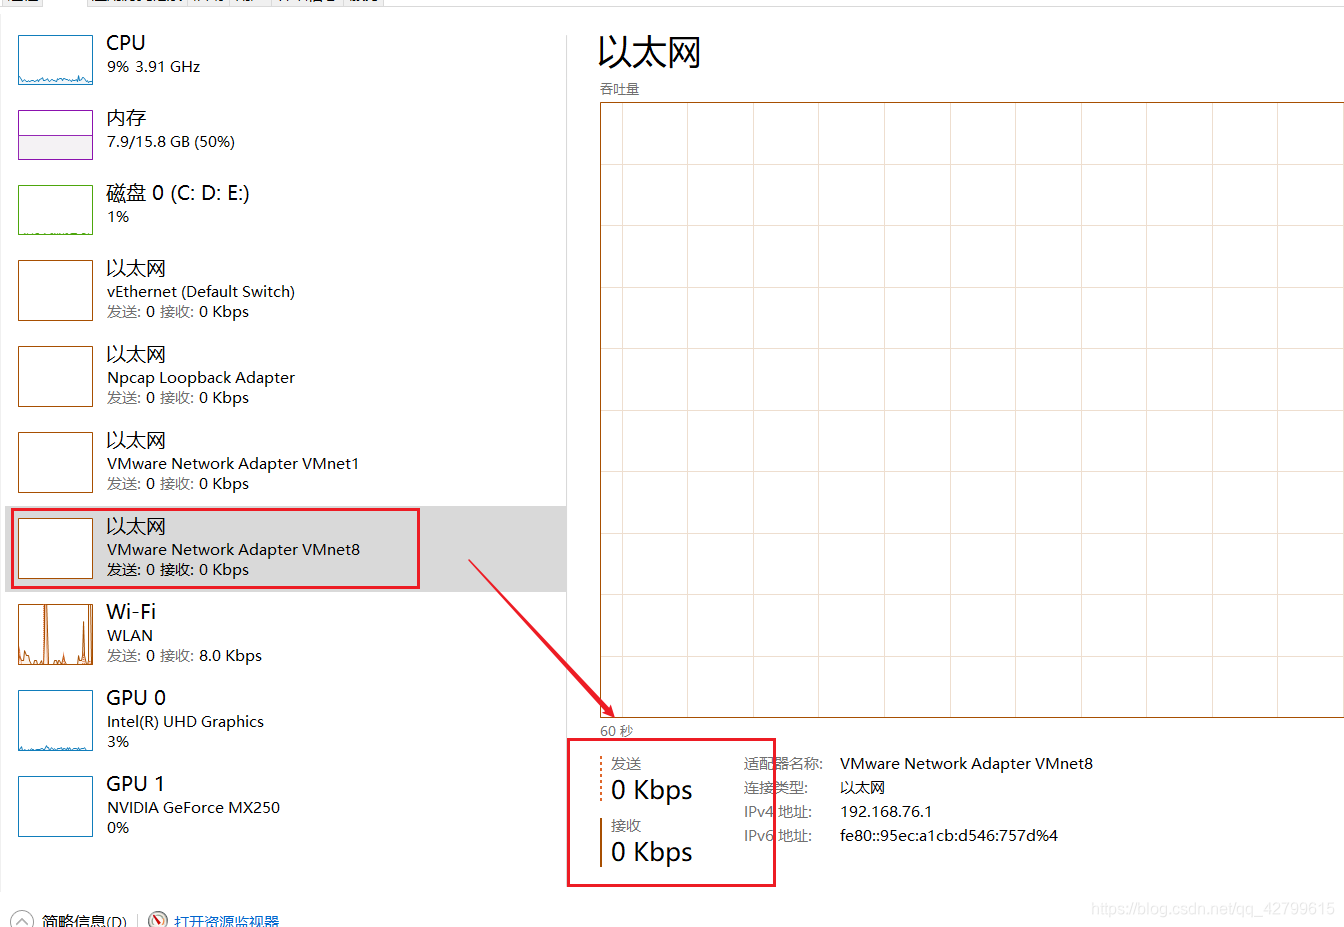Click the IPv4 地址 label

pyautogui.click(x=778, y=811)
